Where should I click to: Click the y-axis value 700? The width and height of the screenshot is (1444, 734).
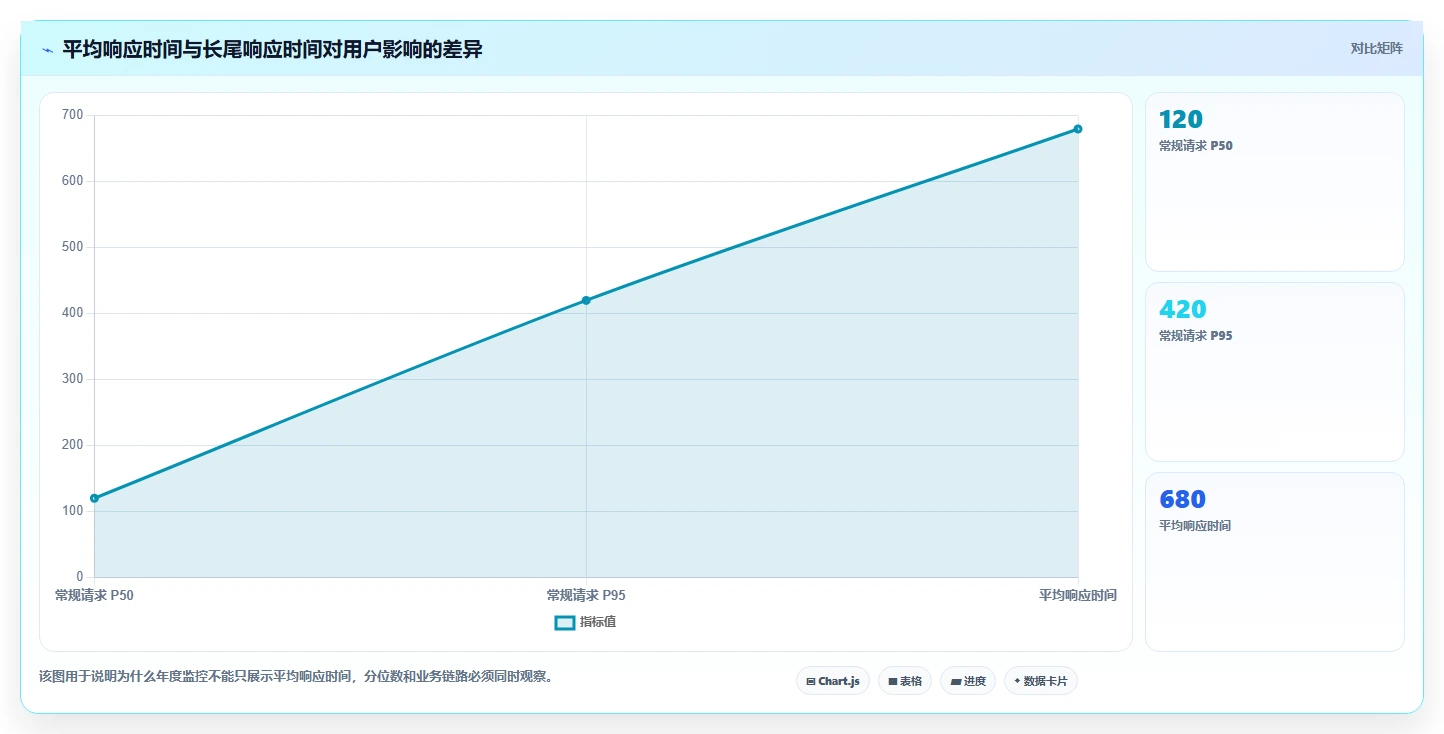72,115
